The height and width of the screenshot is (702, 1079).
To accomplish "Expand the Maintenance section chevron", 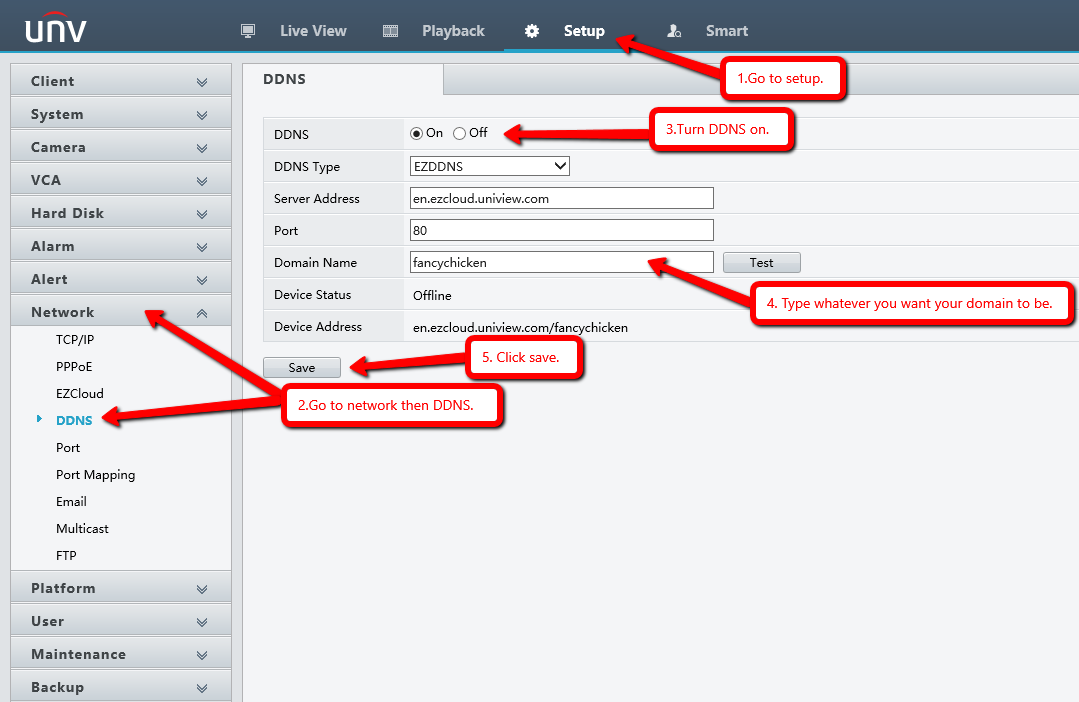I will click(x=202, y=655).
